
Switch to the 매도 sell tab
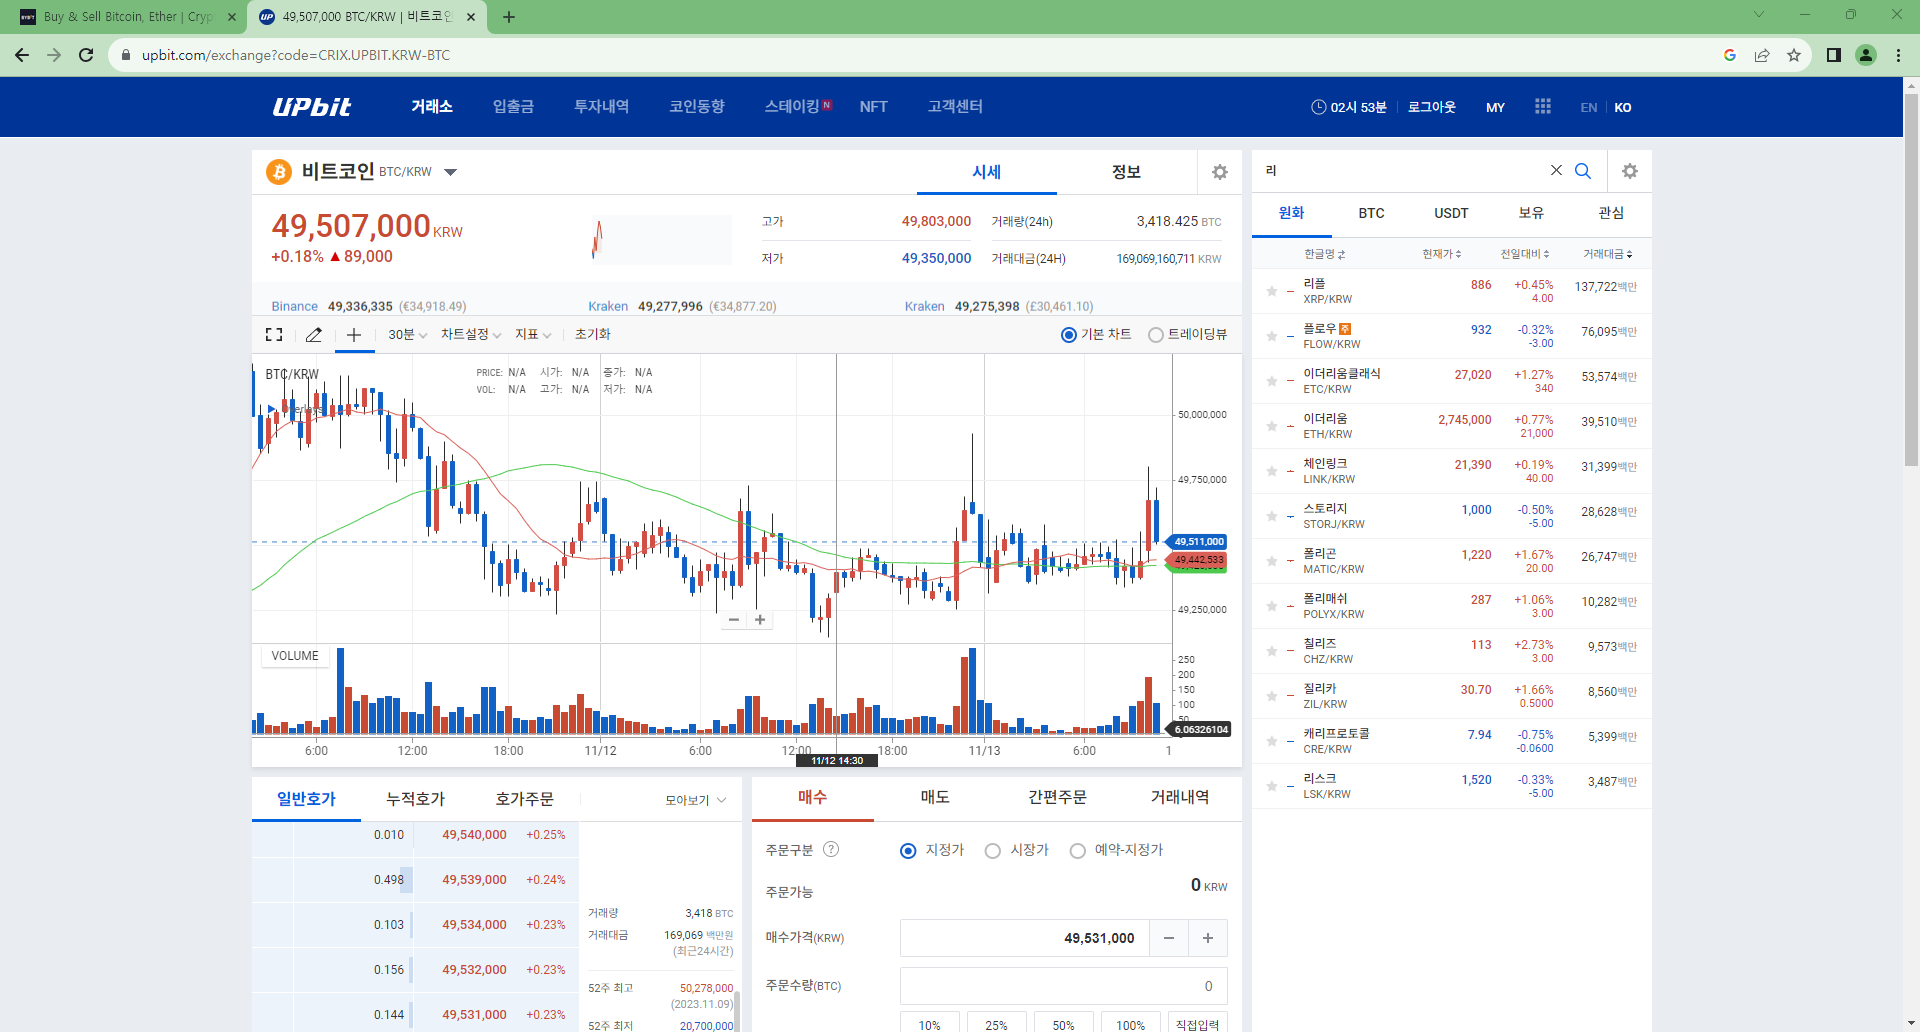click(x=935, y=797)
